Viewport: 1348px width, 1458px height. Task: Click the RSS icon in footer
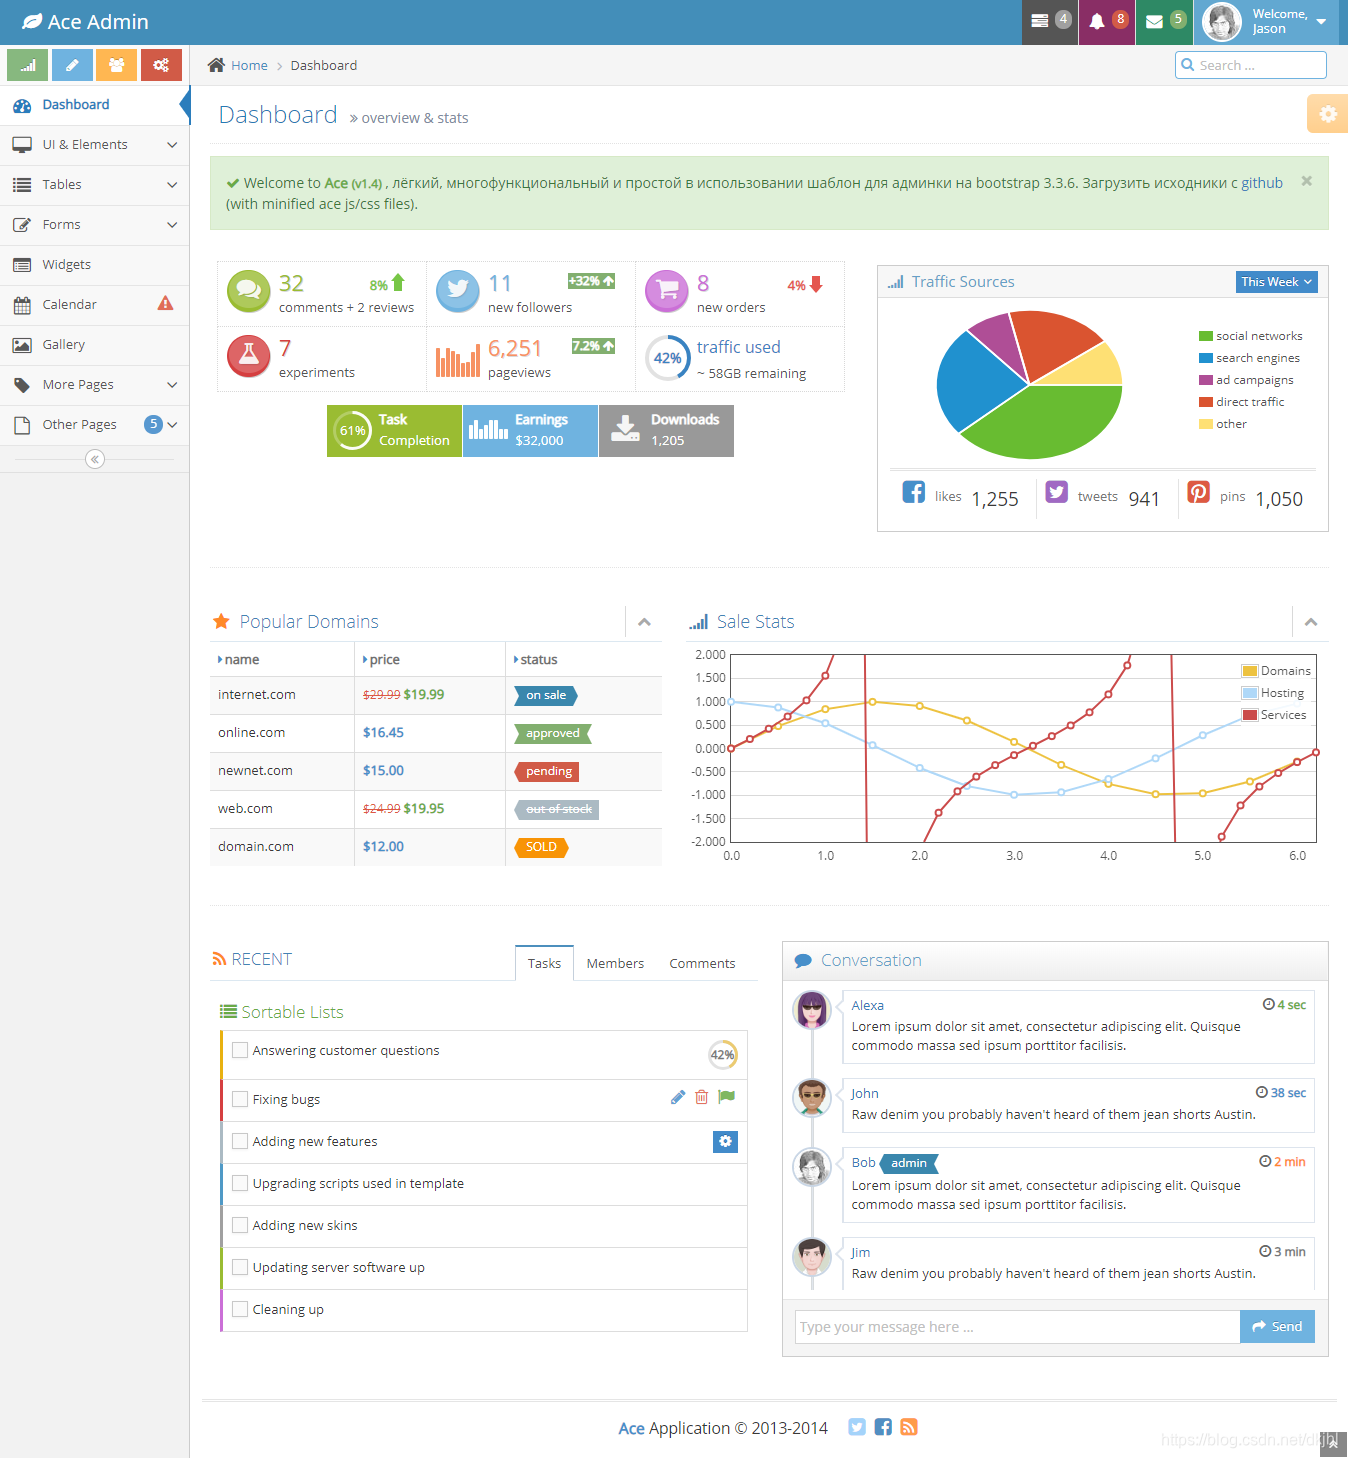[x=909, y=1427]
